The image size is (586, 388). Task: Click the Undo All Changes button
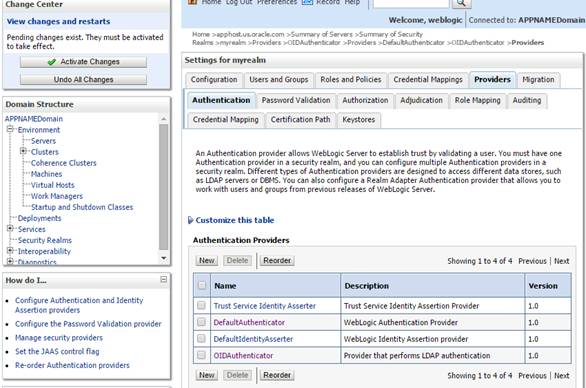point(83,80)
